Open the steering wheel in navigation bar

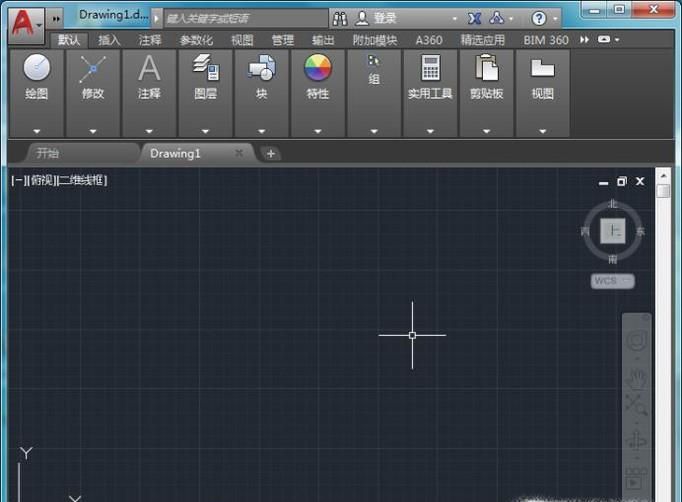click(637, 342)
